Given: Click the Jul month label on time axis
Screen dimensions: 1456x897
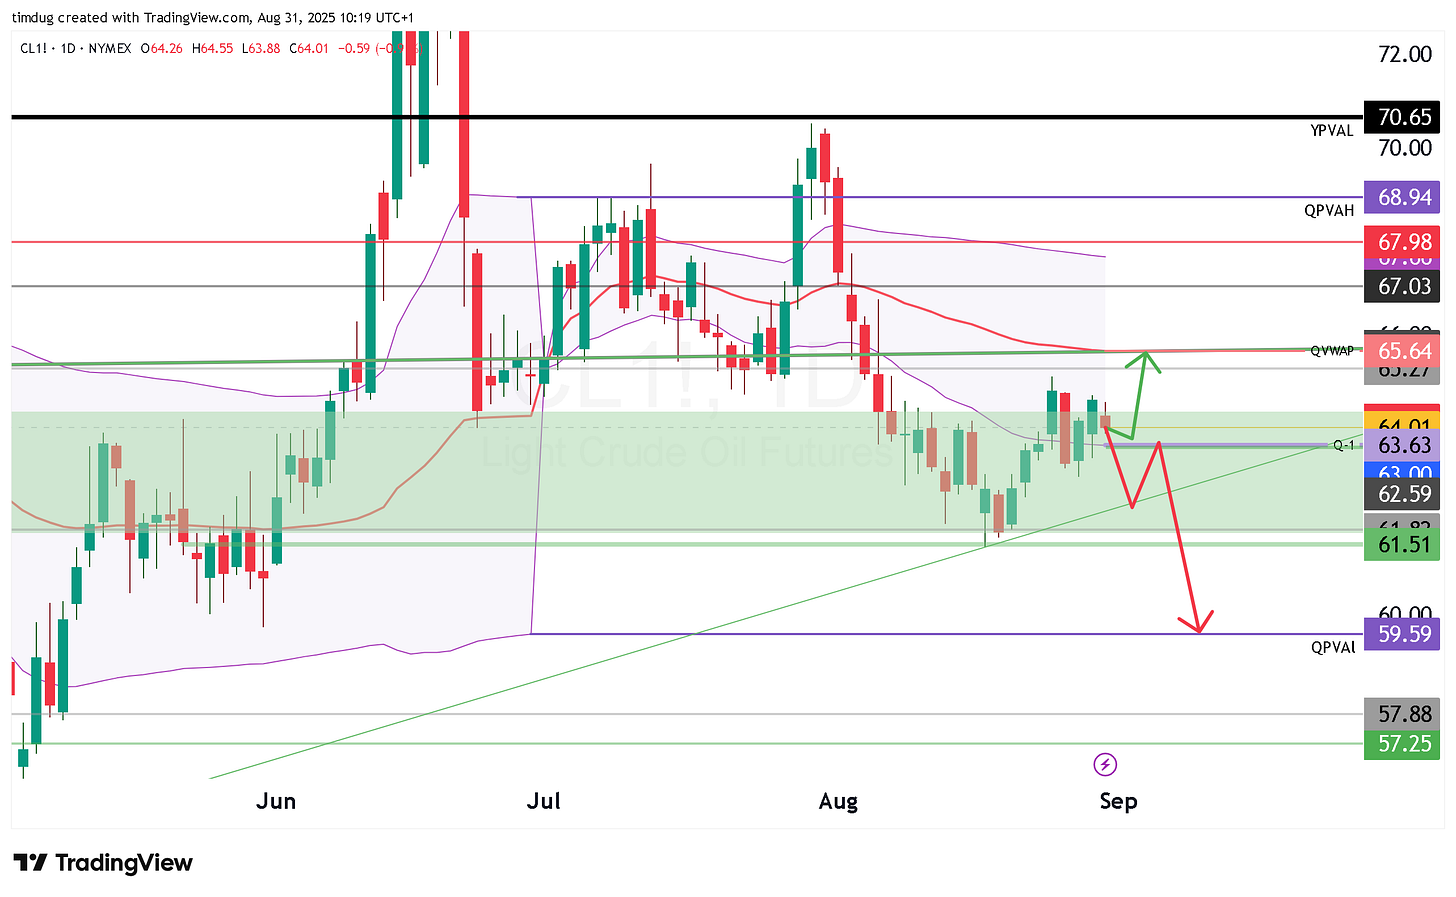Looking at the screenshot, I should (543, 801).
